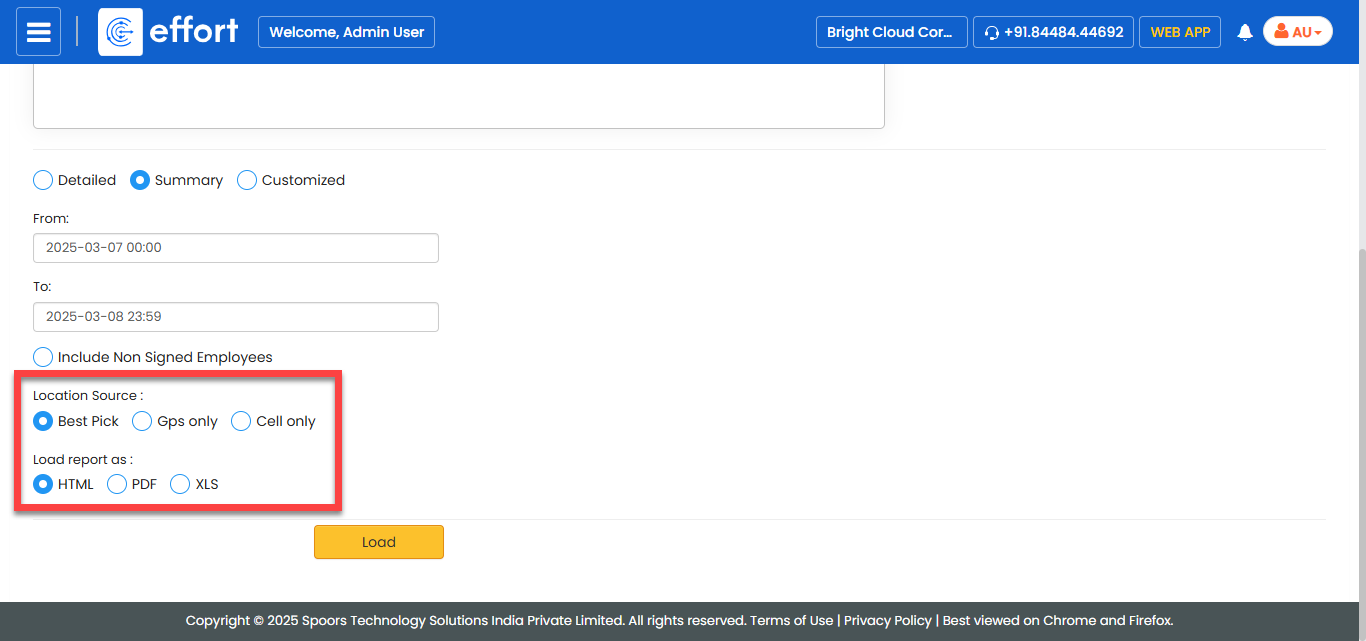The height and width of the screenshot is (641, 1366).
Task: Open the Privacy Policy link
Action: pos(887,620)
